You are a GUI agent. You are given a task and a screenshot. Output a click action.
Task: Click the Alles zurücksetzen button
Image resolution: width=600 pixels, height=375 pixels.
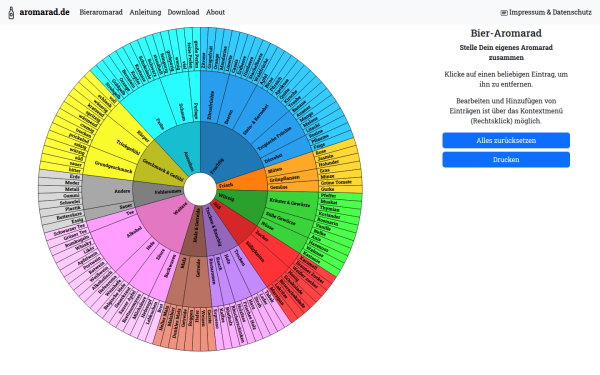506,140
